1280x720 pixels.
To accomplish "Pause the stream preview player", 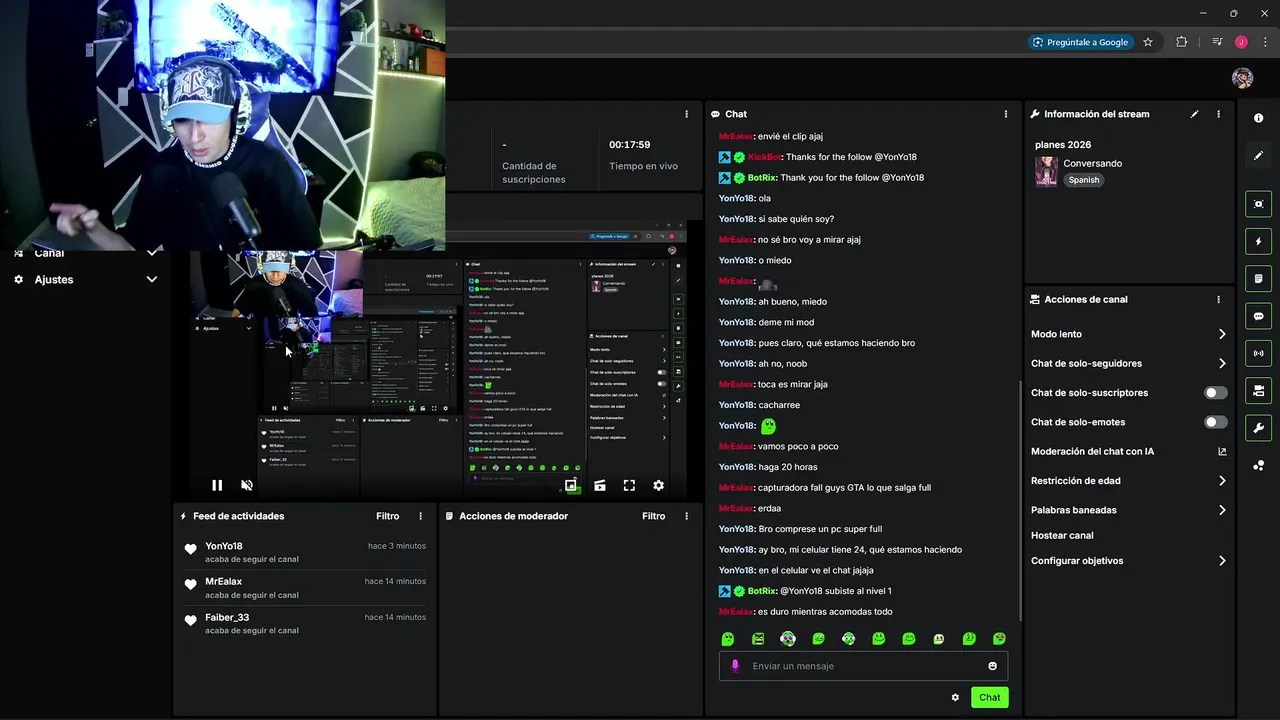I will 217,485.
